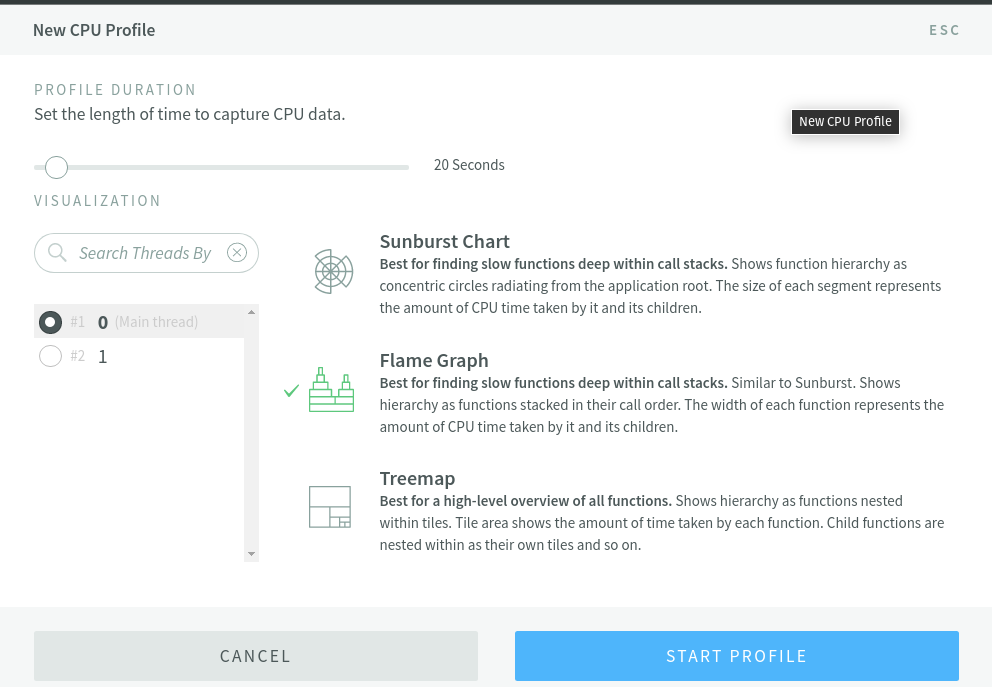Click the thread 1 list row label
Image resolution: width=992 pixels, height=687 pixels.
click(x=103, y=356)
